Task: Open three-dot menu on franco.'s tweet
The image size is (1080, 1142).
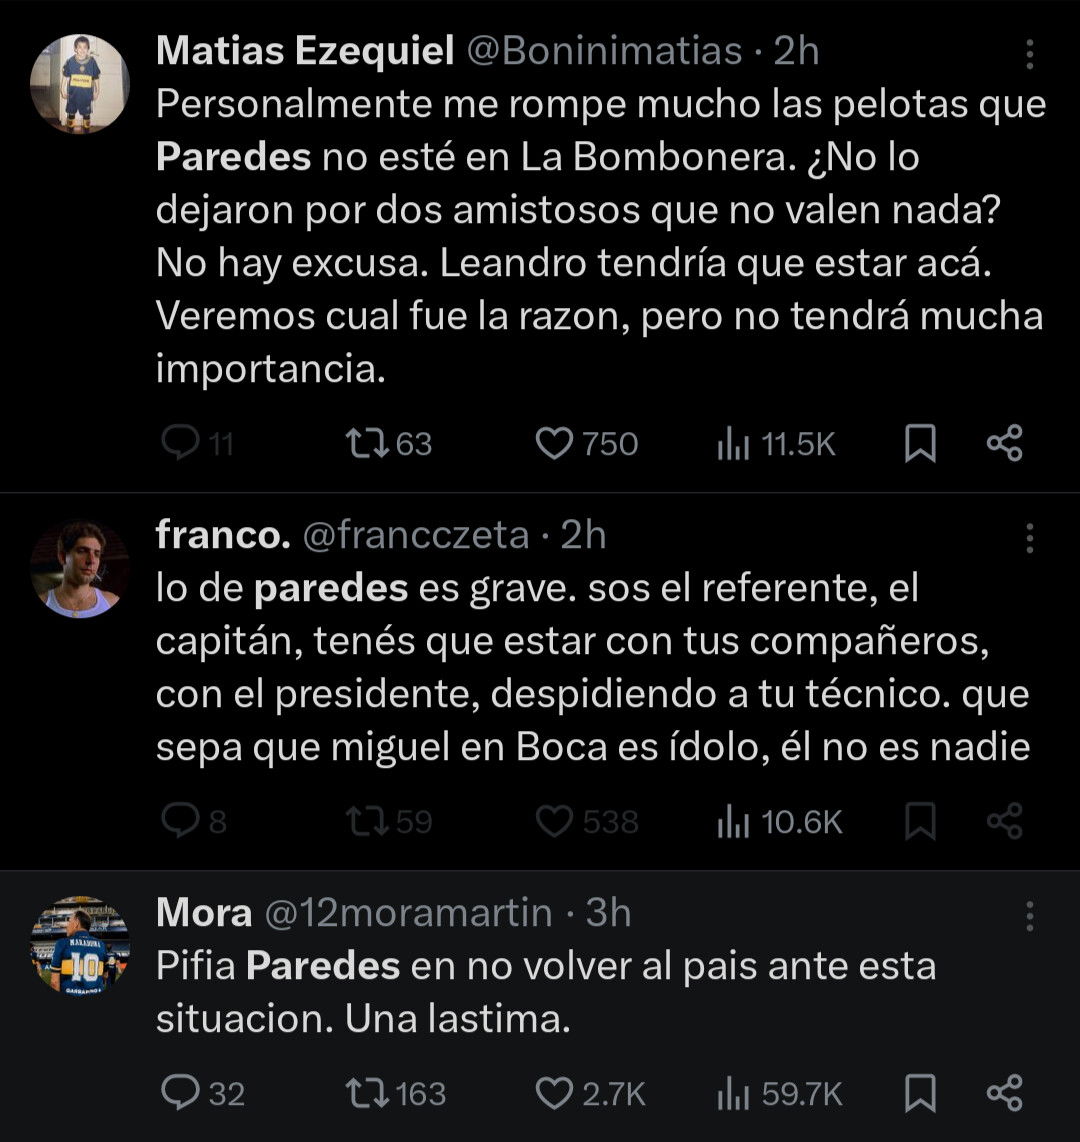Action: (1029, 539)
